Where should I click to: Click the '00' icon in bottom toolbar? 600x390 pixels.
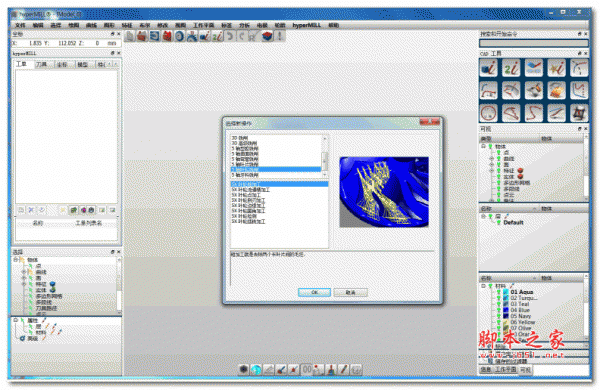[307, 370]
